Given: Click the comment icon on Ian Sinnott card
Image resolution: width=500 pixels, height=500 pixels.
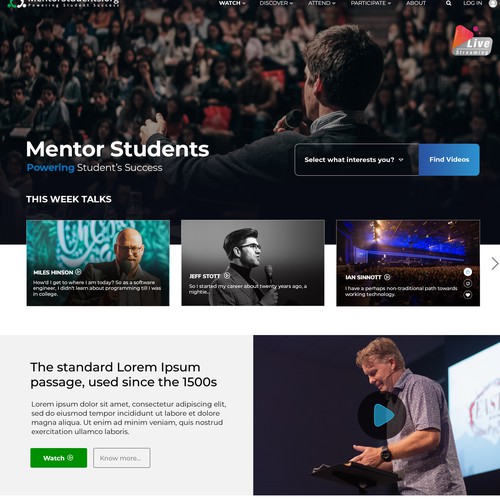Looking at the screenshot, I should [x=468, y=283].
